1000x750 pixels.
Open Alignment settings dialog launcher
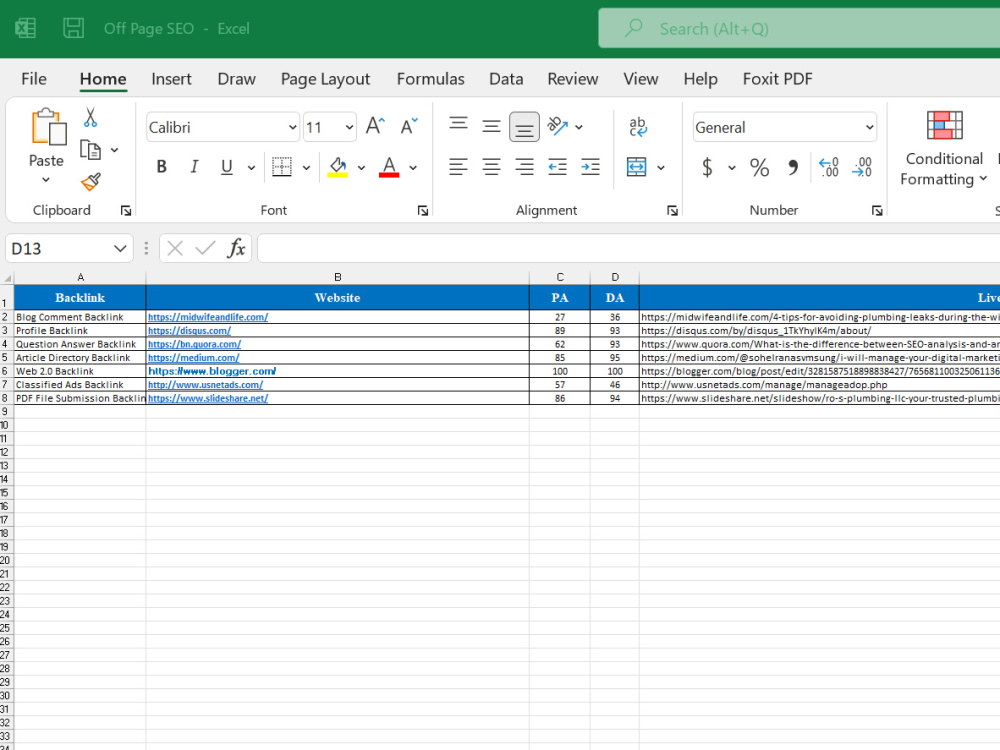pos(672,210)
